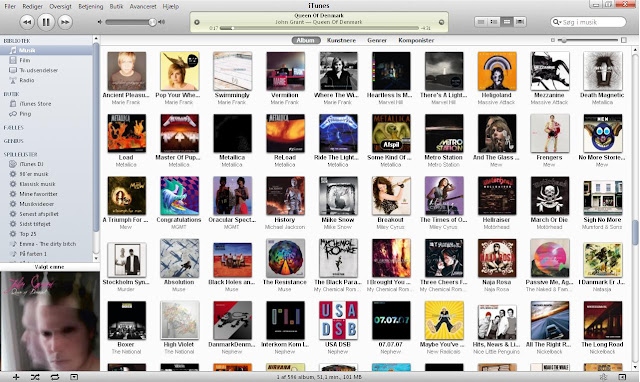Click the maximum volume speaker icon
Viewport: 640px width, 382px height.
[x=162, y=22]
